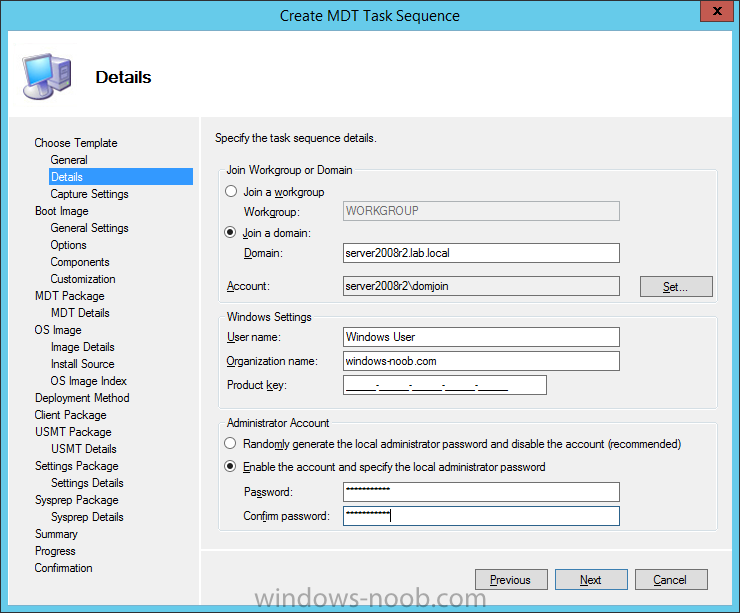Screen dimensions: 740x613
Task: Click the 'Create MDT Task Sequence' title text
Action: [370, 16]
